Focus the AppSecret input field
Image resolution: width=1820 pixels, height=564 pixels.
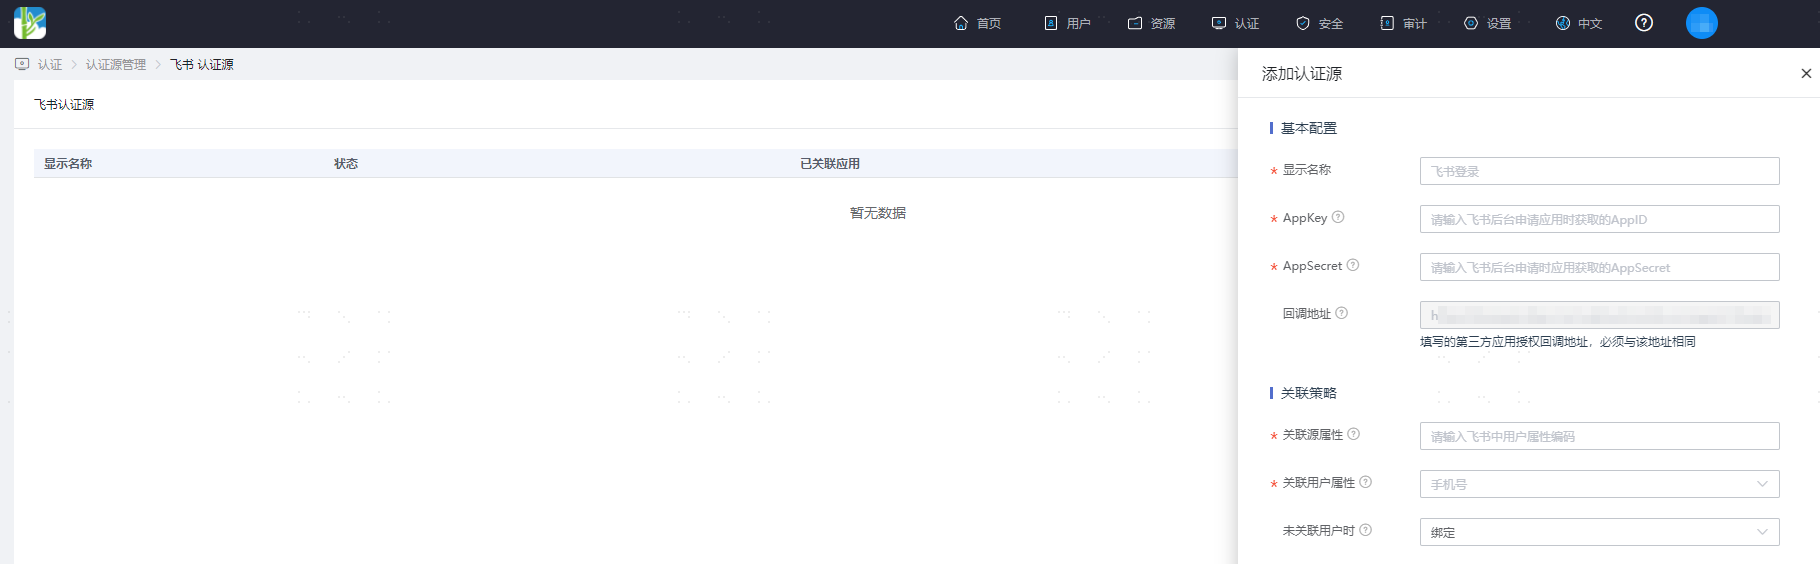[1599, 267]
